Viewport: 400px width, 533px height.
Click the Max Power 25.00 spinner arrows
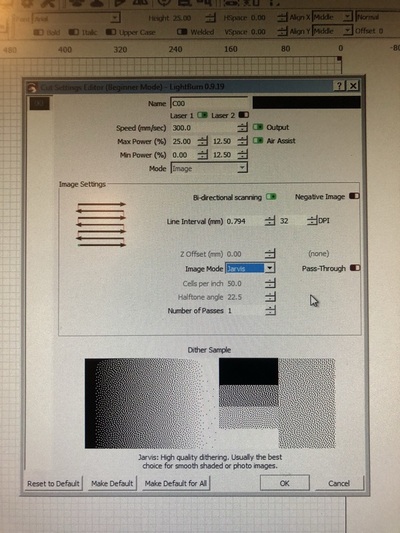[x=202, y=141]
